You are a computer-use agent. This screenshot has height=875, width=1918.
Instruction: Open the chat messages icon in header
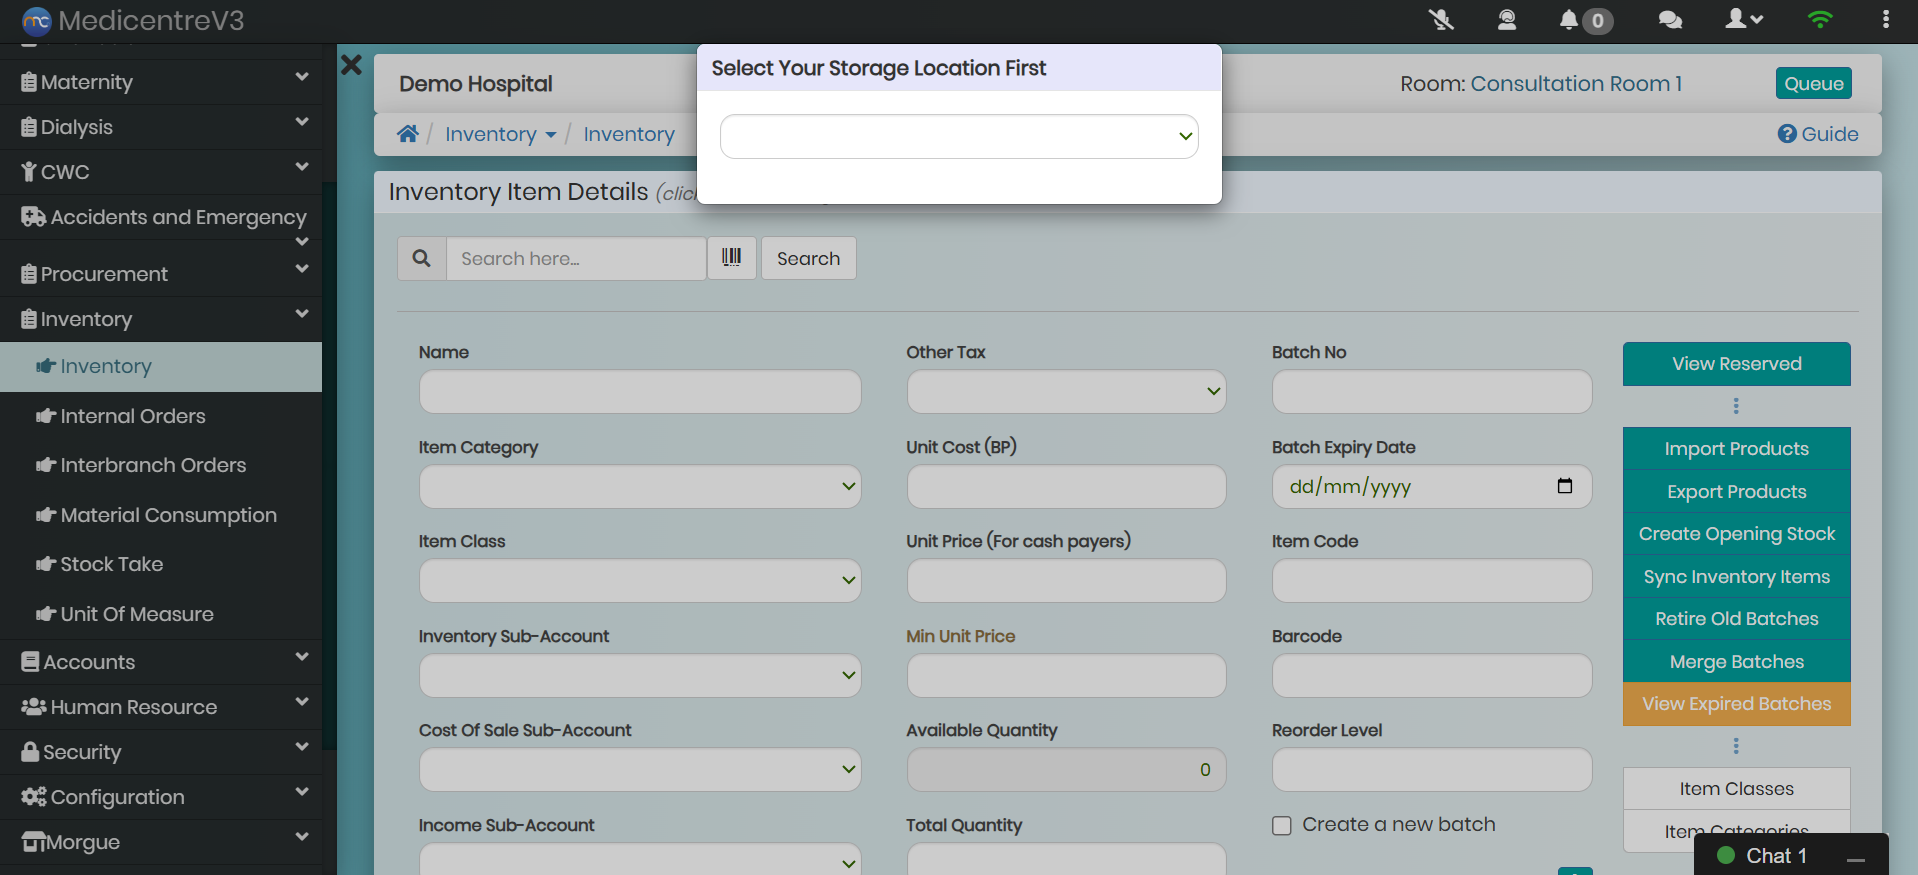pos(1669,20)
